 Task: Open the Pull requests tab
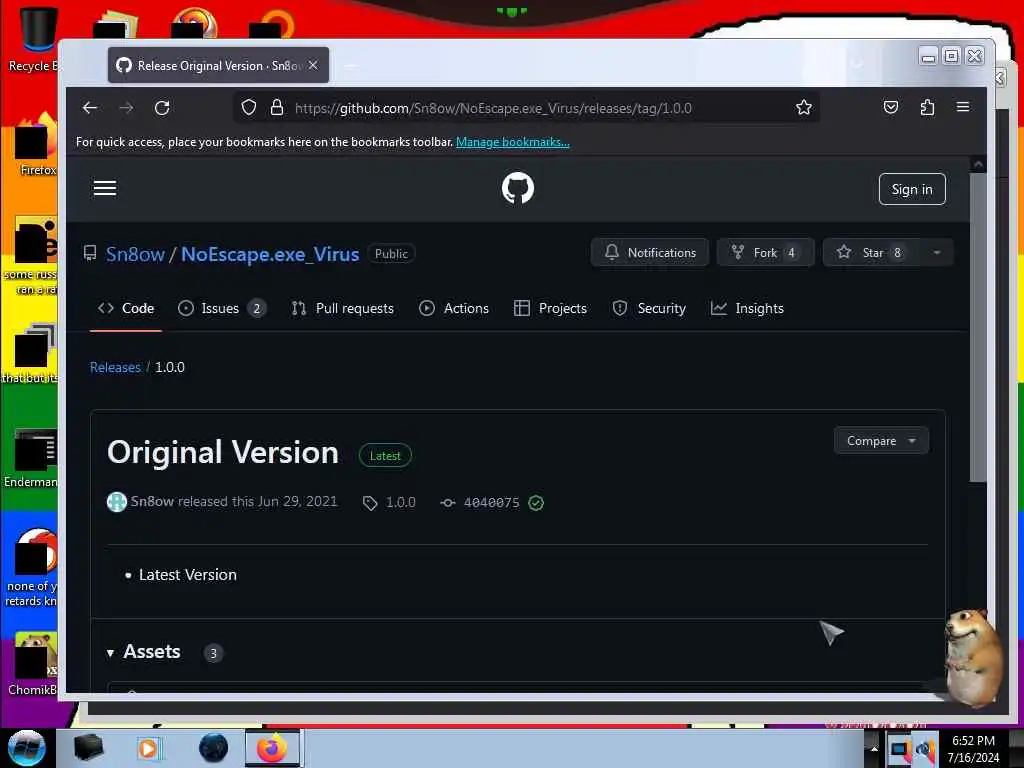[343, 308]
